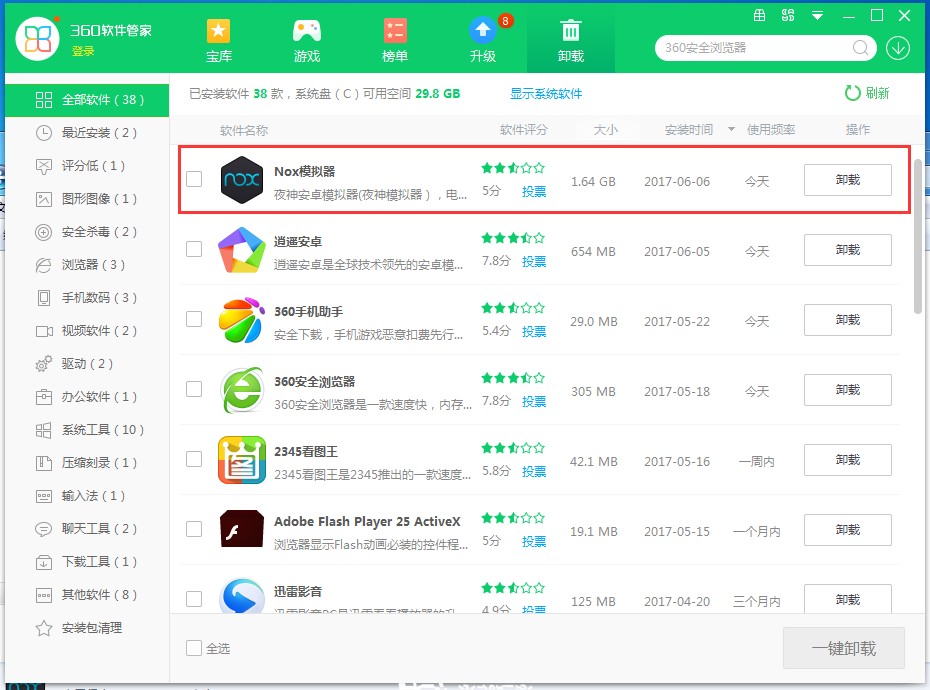Switch to the 游戏 tab
This screenshot has height=690, width=930.
coord(306,31)
